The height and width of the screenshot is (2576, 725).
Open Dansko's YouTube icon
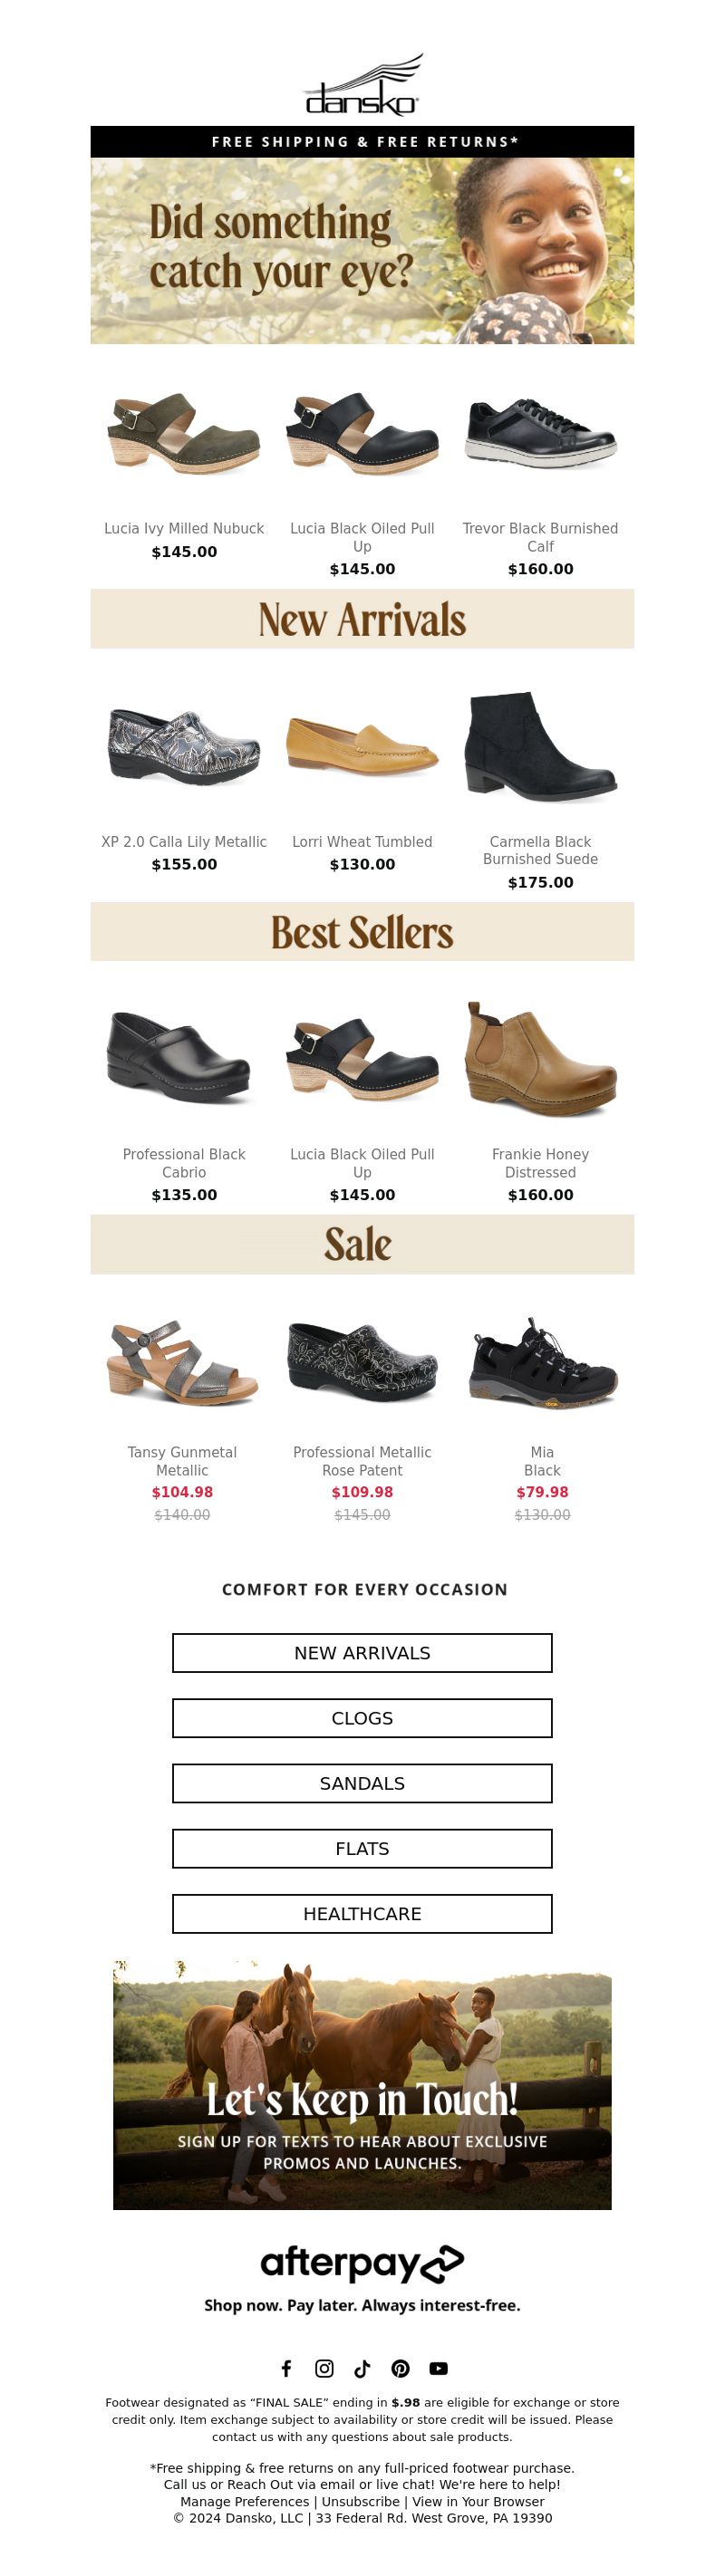(438, 2368)
